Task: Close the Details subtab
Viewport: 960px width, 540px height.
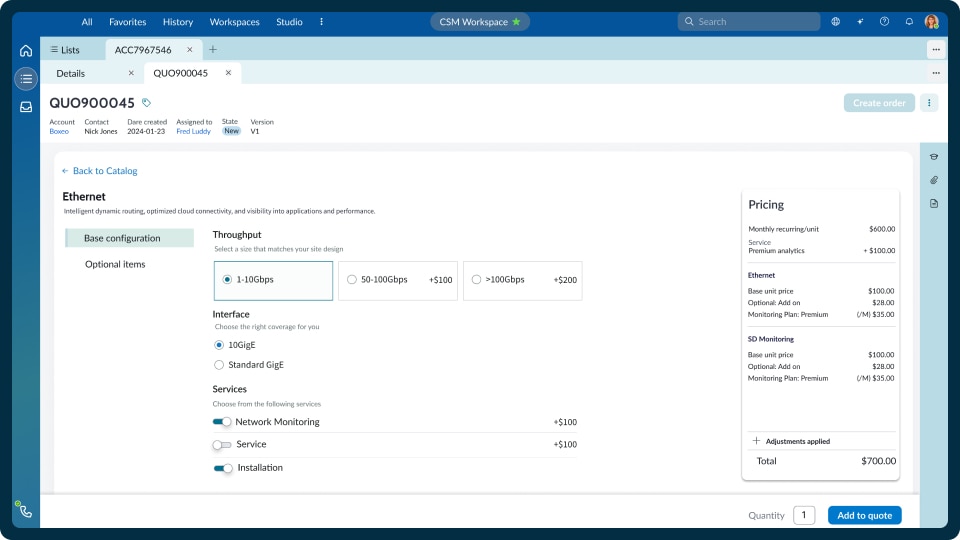Action: tap(131, 73)
